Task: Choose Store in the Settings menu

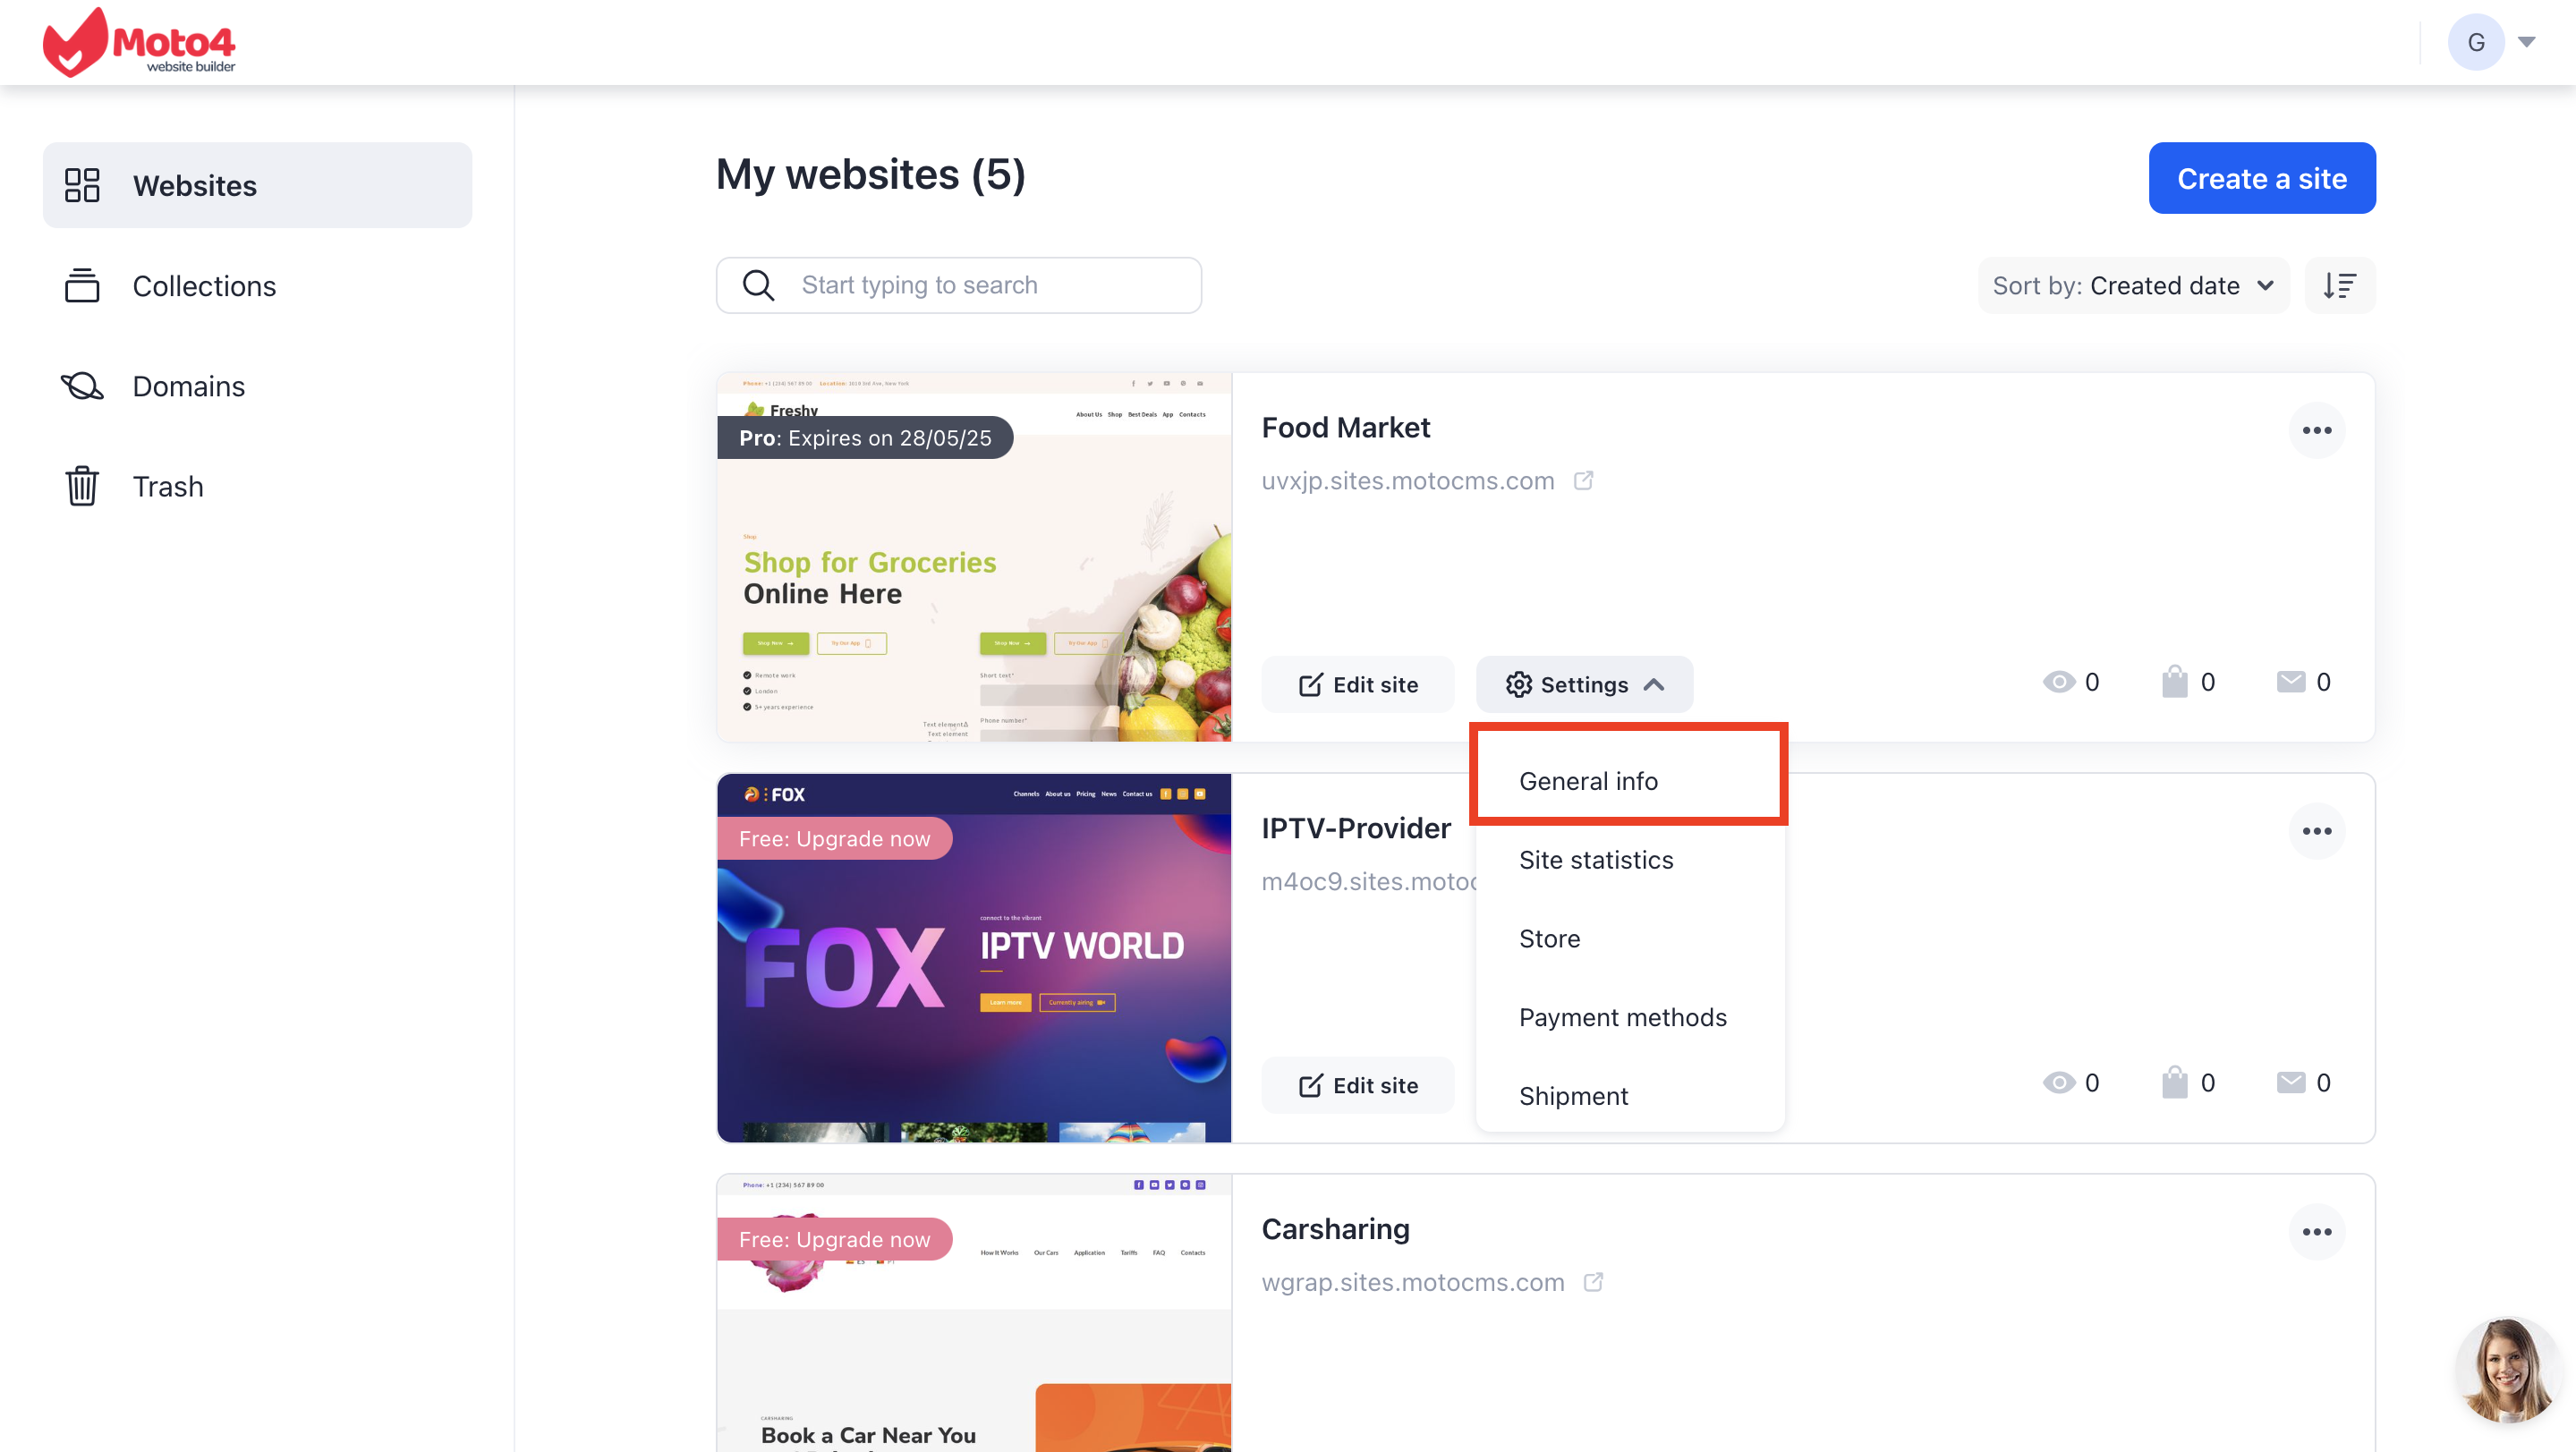Action: [1630, 939]
